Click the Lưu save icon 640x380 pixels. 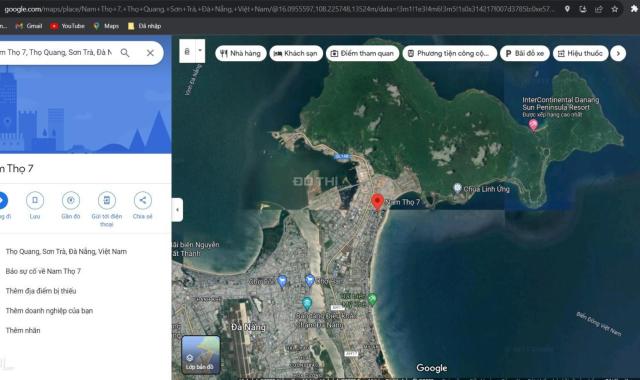pyautogui.click(x=35, y=200)
